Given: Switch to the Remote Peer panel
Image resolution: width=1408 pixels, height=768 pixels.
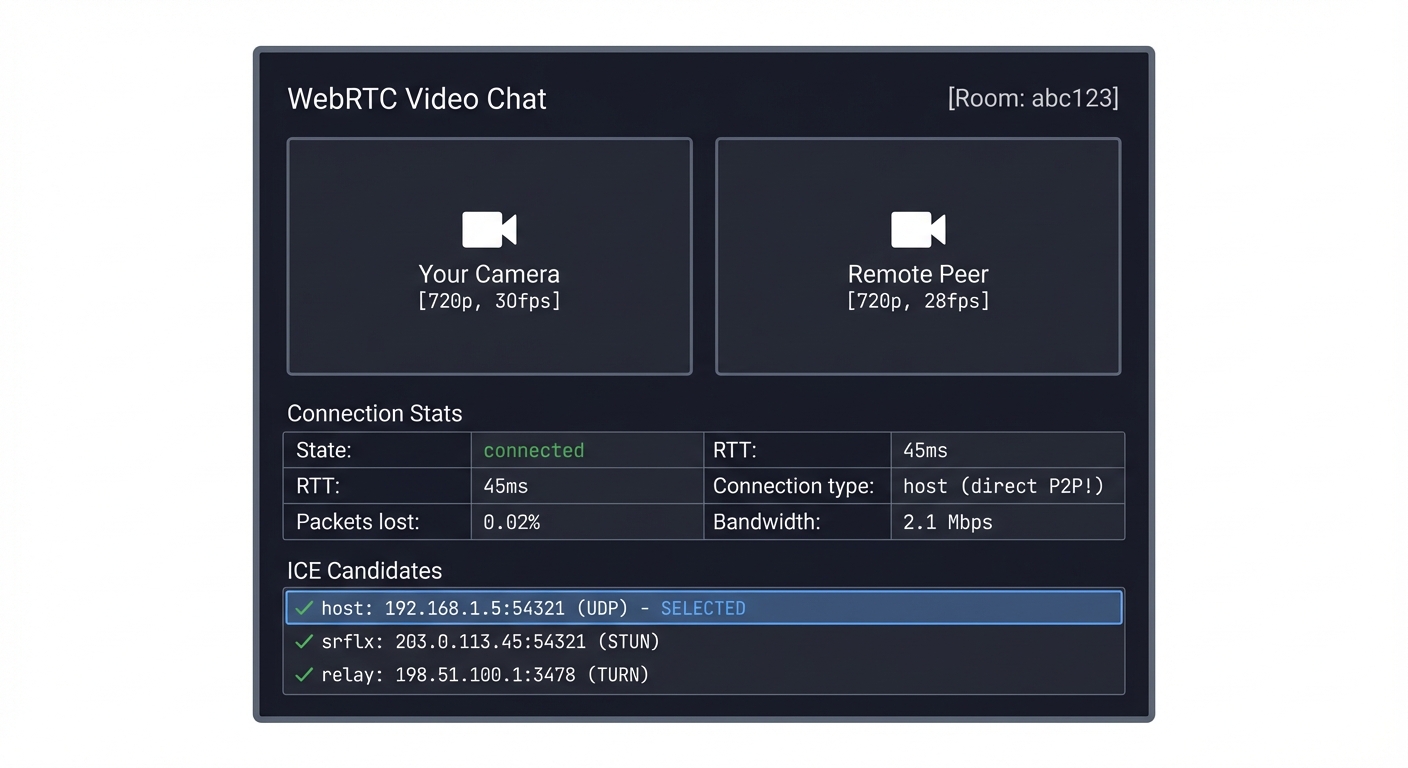Looking at the screenshot, I should [917, 256].
